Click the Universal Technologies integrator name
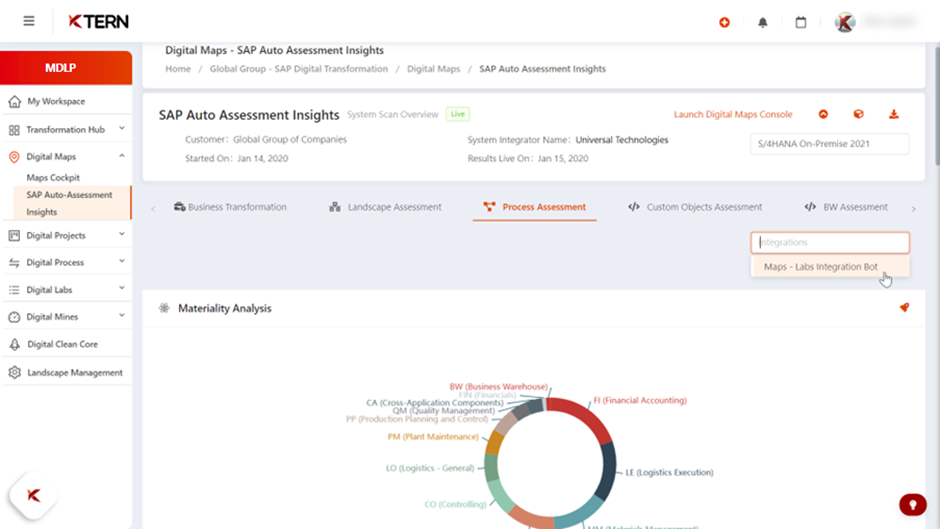The height and width of the screenshot is (529, 940). coord(622,140)
